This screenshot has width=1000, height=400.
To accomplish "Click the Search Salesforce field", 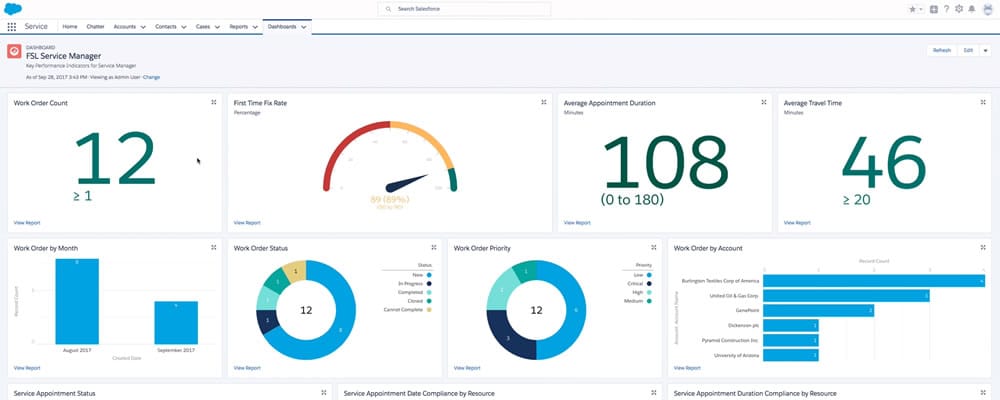I will coord(464,9).
